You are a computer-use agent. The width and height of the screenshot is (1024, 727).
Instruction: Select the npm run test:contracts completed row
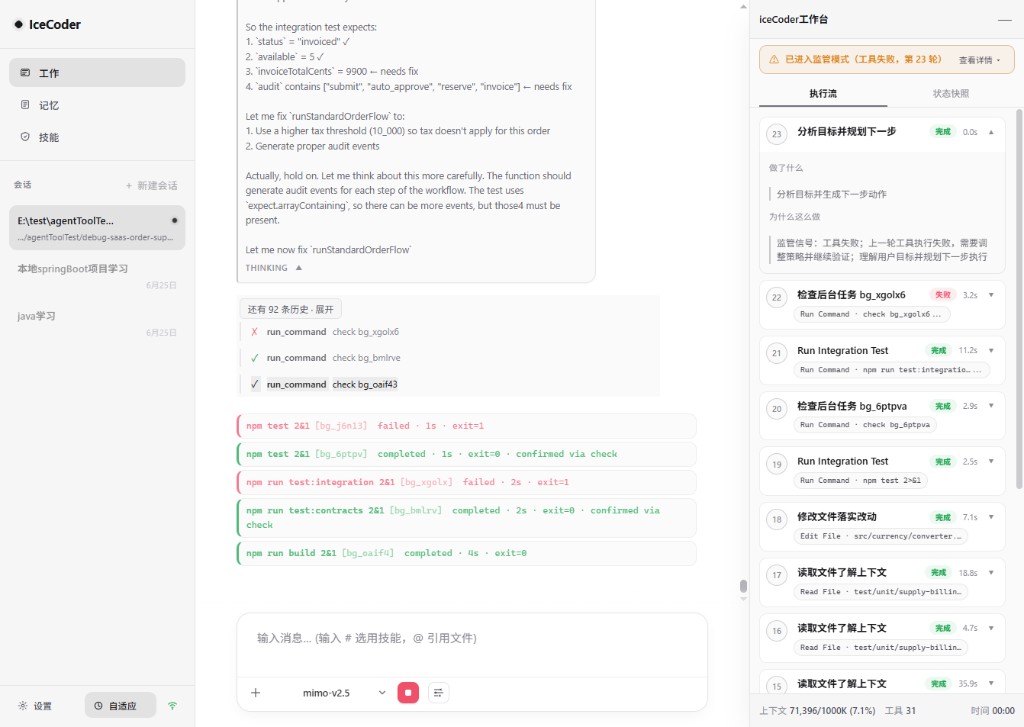pos(466,517)
